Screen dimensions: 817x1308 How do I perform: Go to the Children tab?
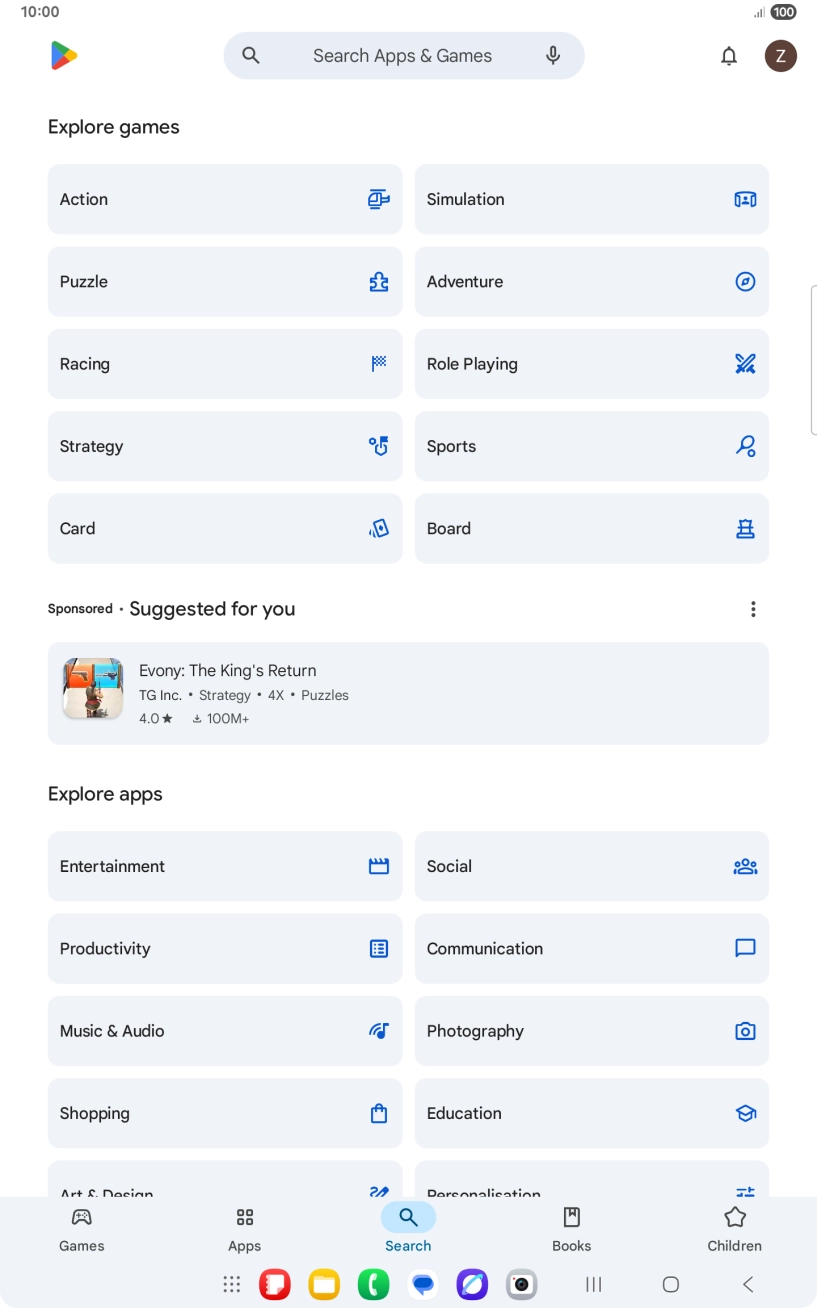pyautogui.click(x=734, y=1229)
